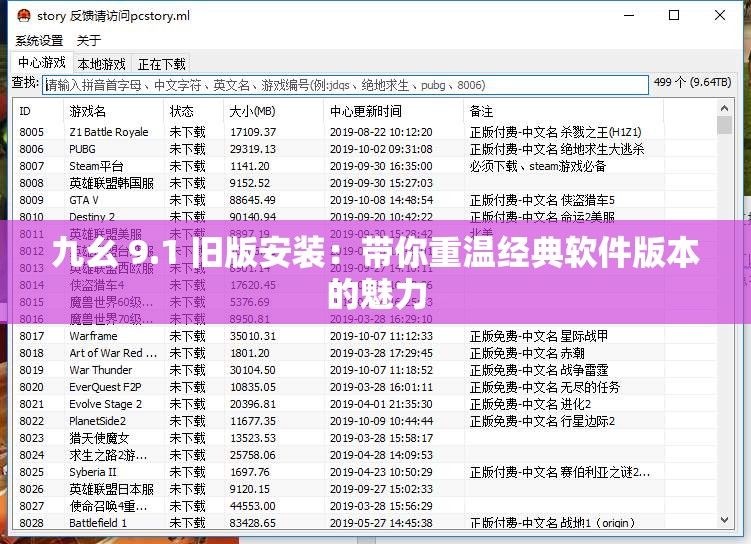Close the story window
The image size is (751, 544).
click(x=719, y=15)
